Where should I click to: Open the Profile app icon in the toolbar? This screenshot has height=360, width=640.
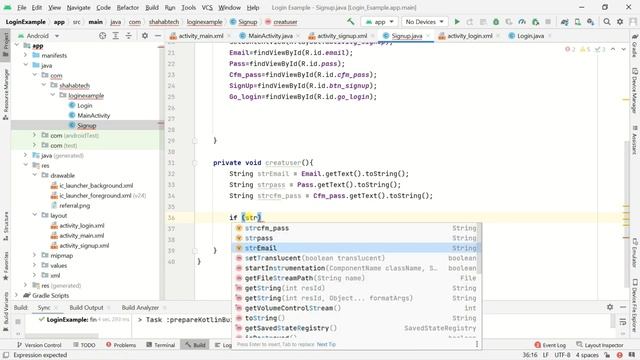522,22
